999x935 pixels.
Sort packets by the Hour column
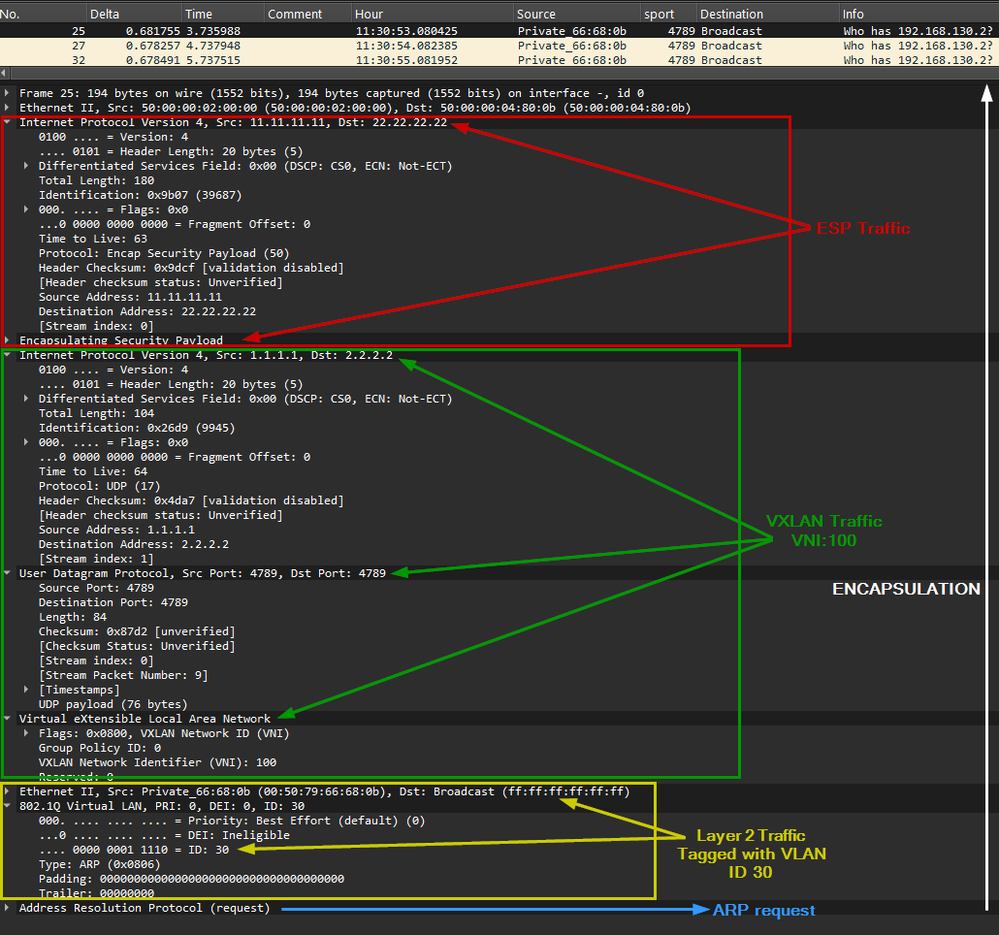coord(433,14)
